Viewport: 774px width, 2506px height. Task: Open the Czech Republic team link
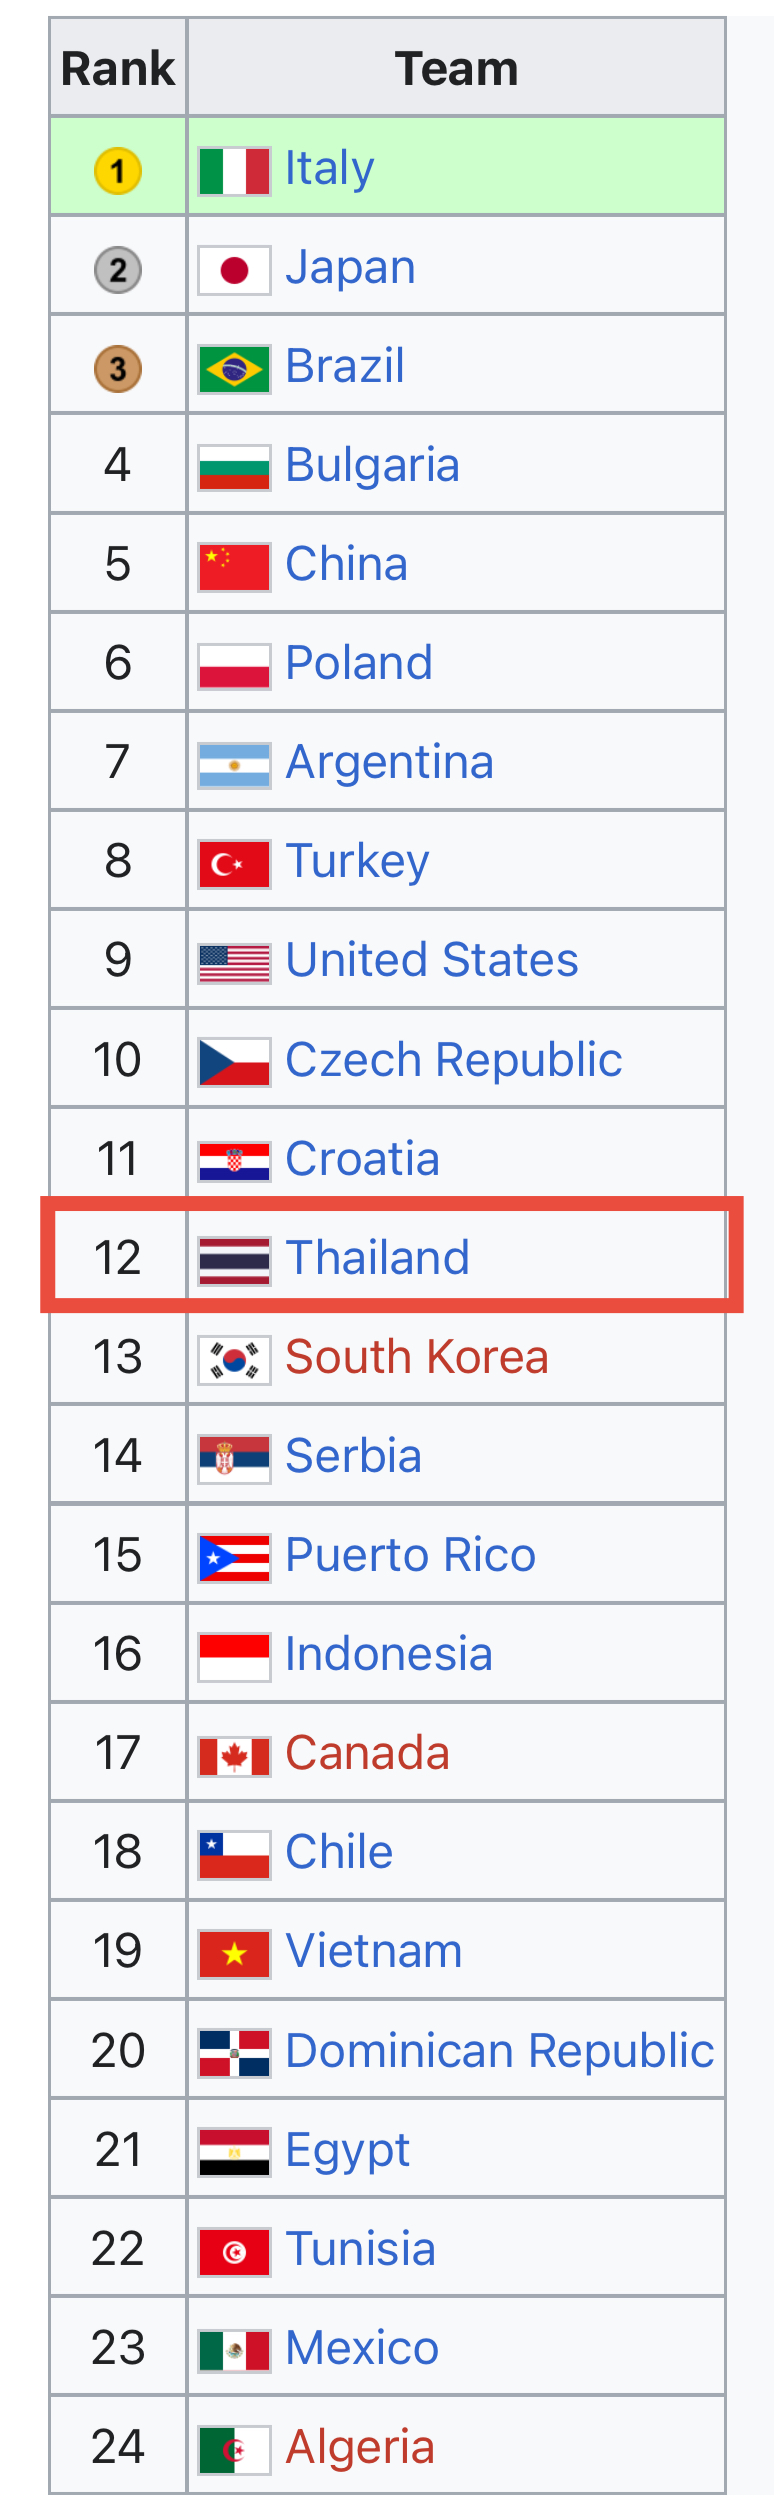click(454, 1060)
